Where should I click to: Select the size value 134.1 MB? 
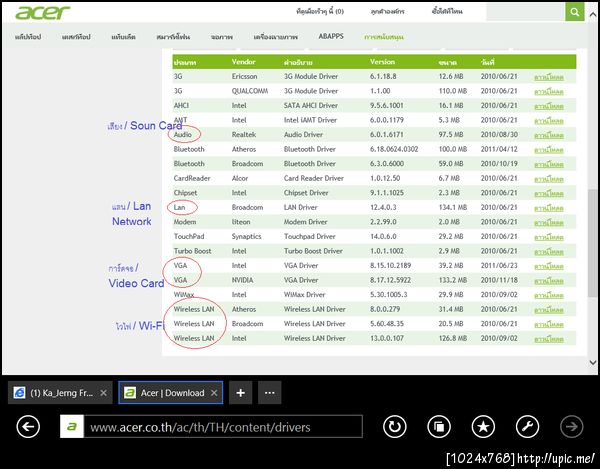point(453,207)
